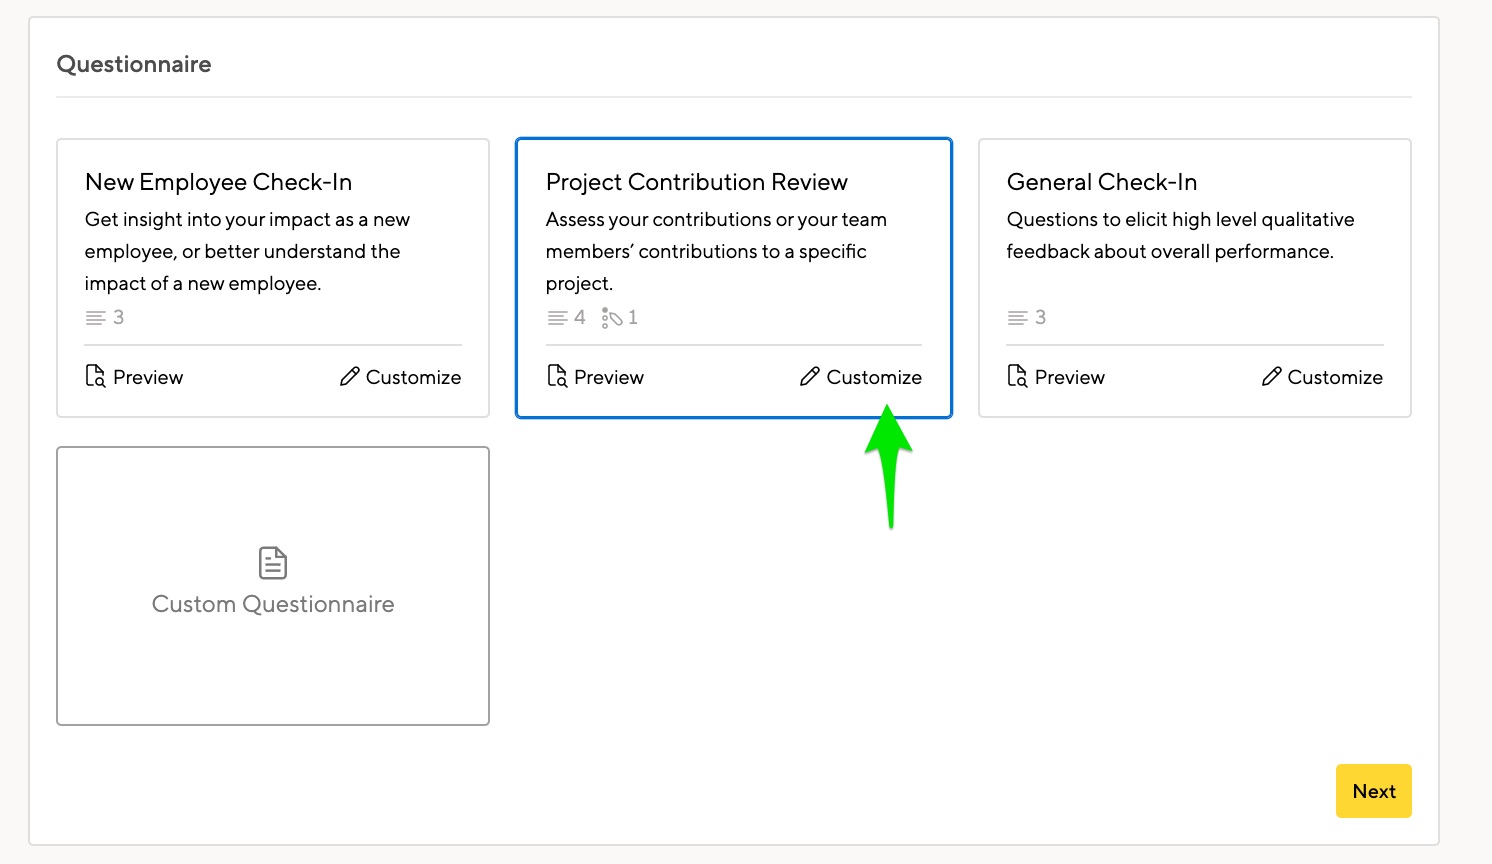Click the question count icon on New Employee Check-In
Image resolution: width=1492 pixels, height=864 pixels.
coord(94,317)
